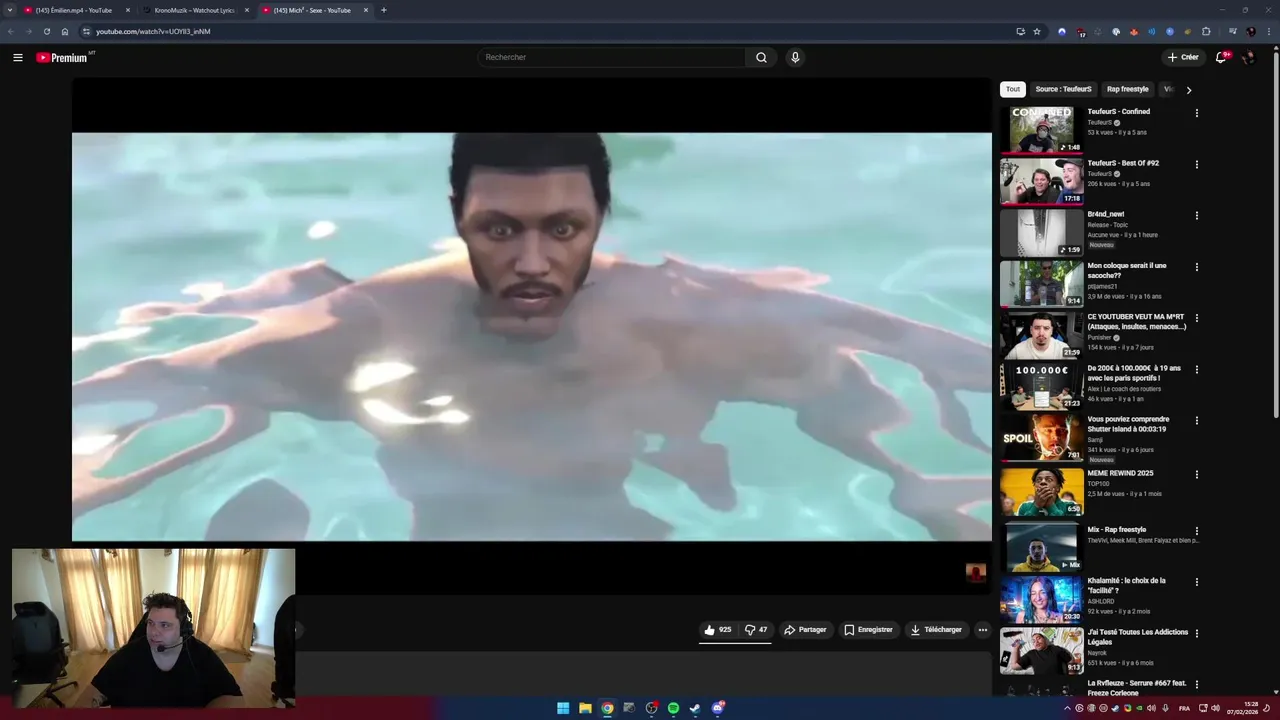Click the Partager share button
Screen dimensions: 1280x720
pos(805,630)
